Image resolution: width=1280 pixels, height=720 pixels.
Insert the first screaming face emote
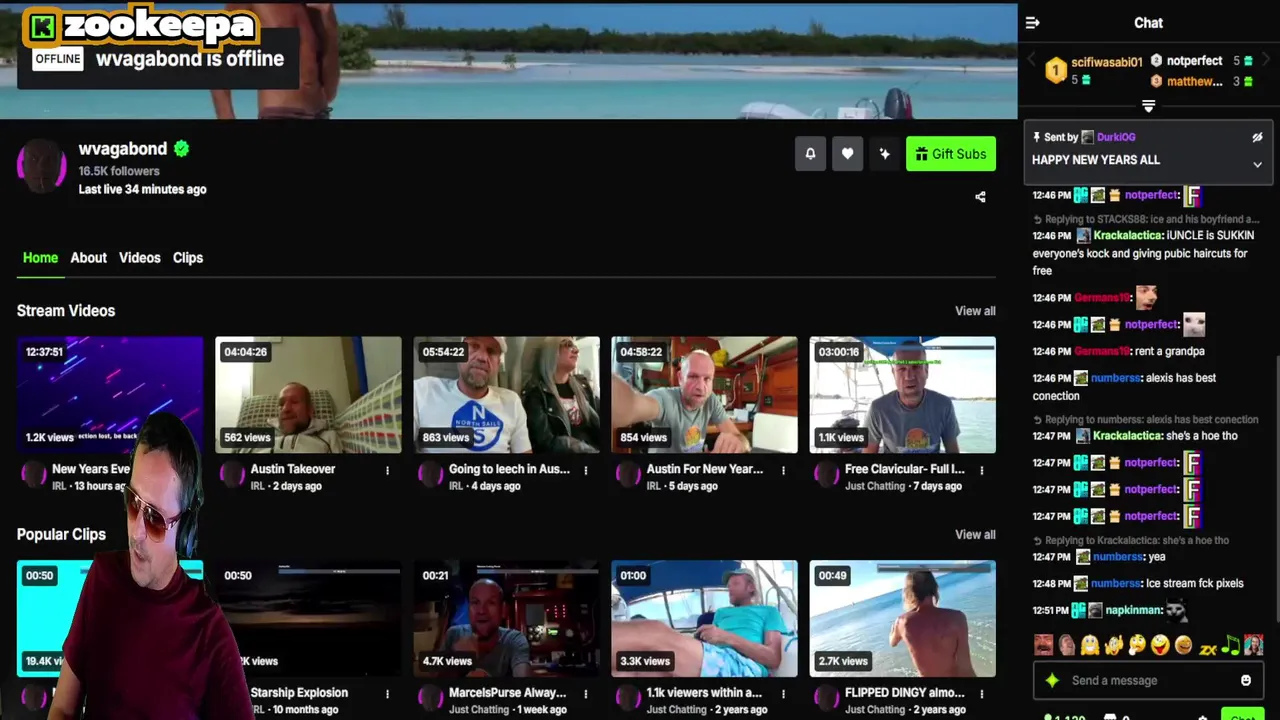coord(1044,646)
